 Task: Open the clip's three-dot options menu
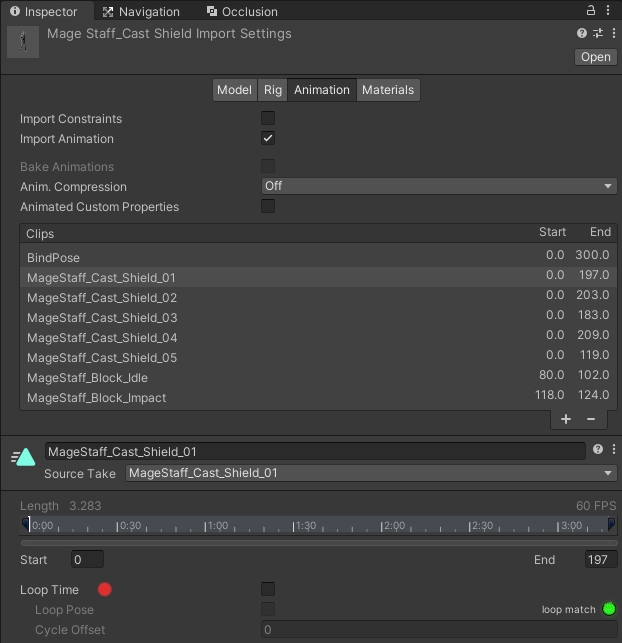tap(613, 450)
